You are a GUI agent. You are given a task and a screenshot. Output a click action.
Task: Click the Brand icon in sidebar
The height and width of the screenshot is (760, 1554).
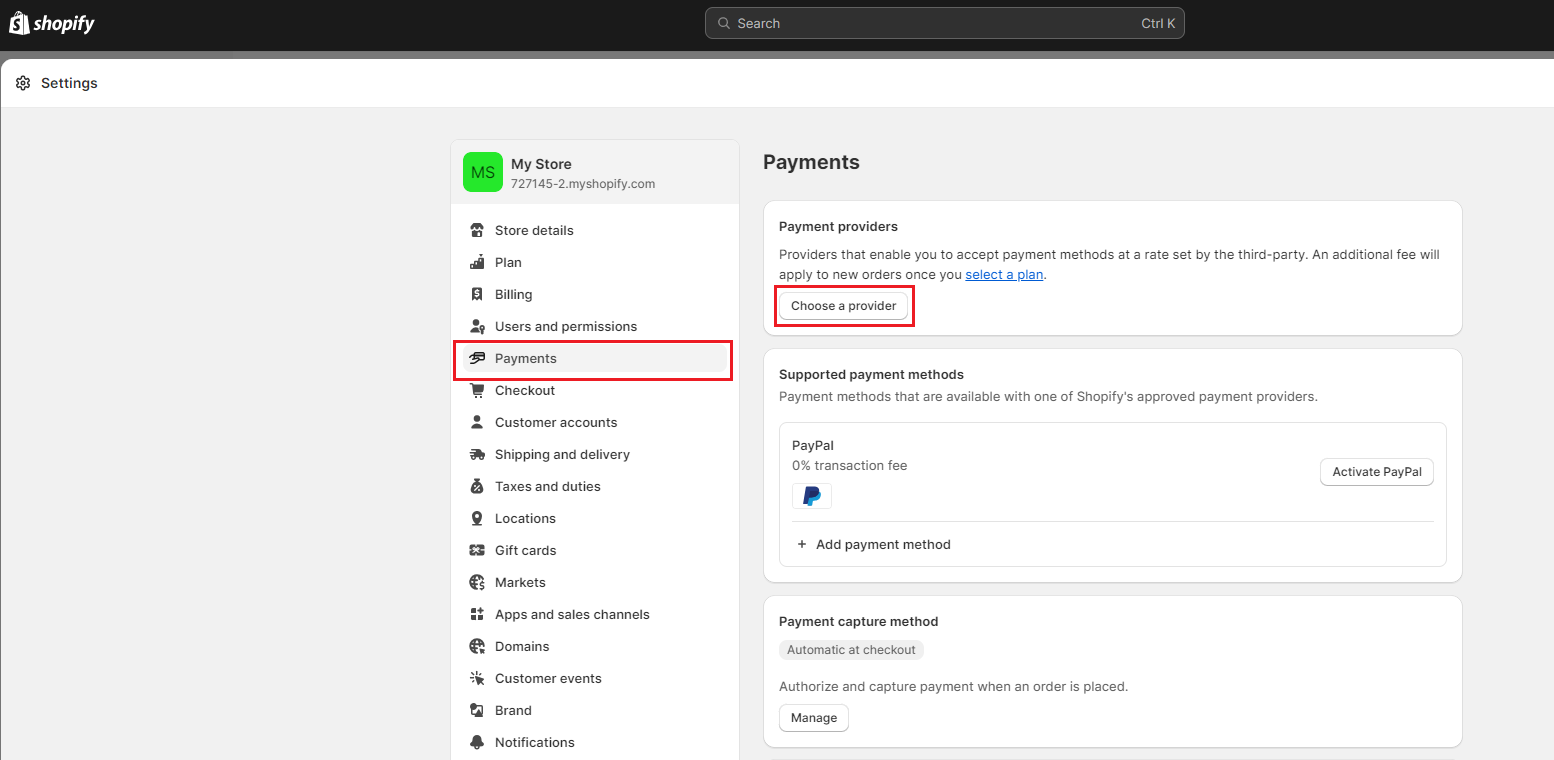tap(477, 710)
